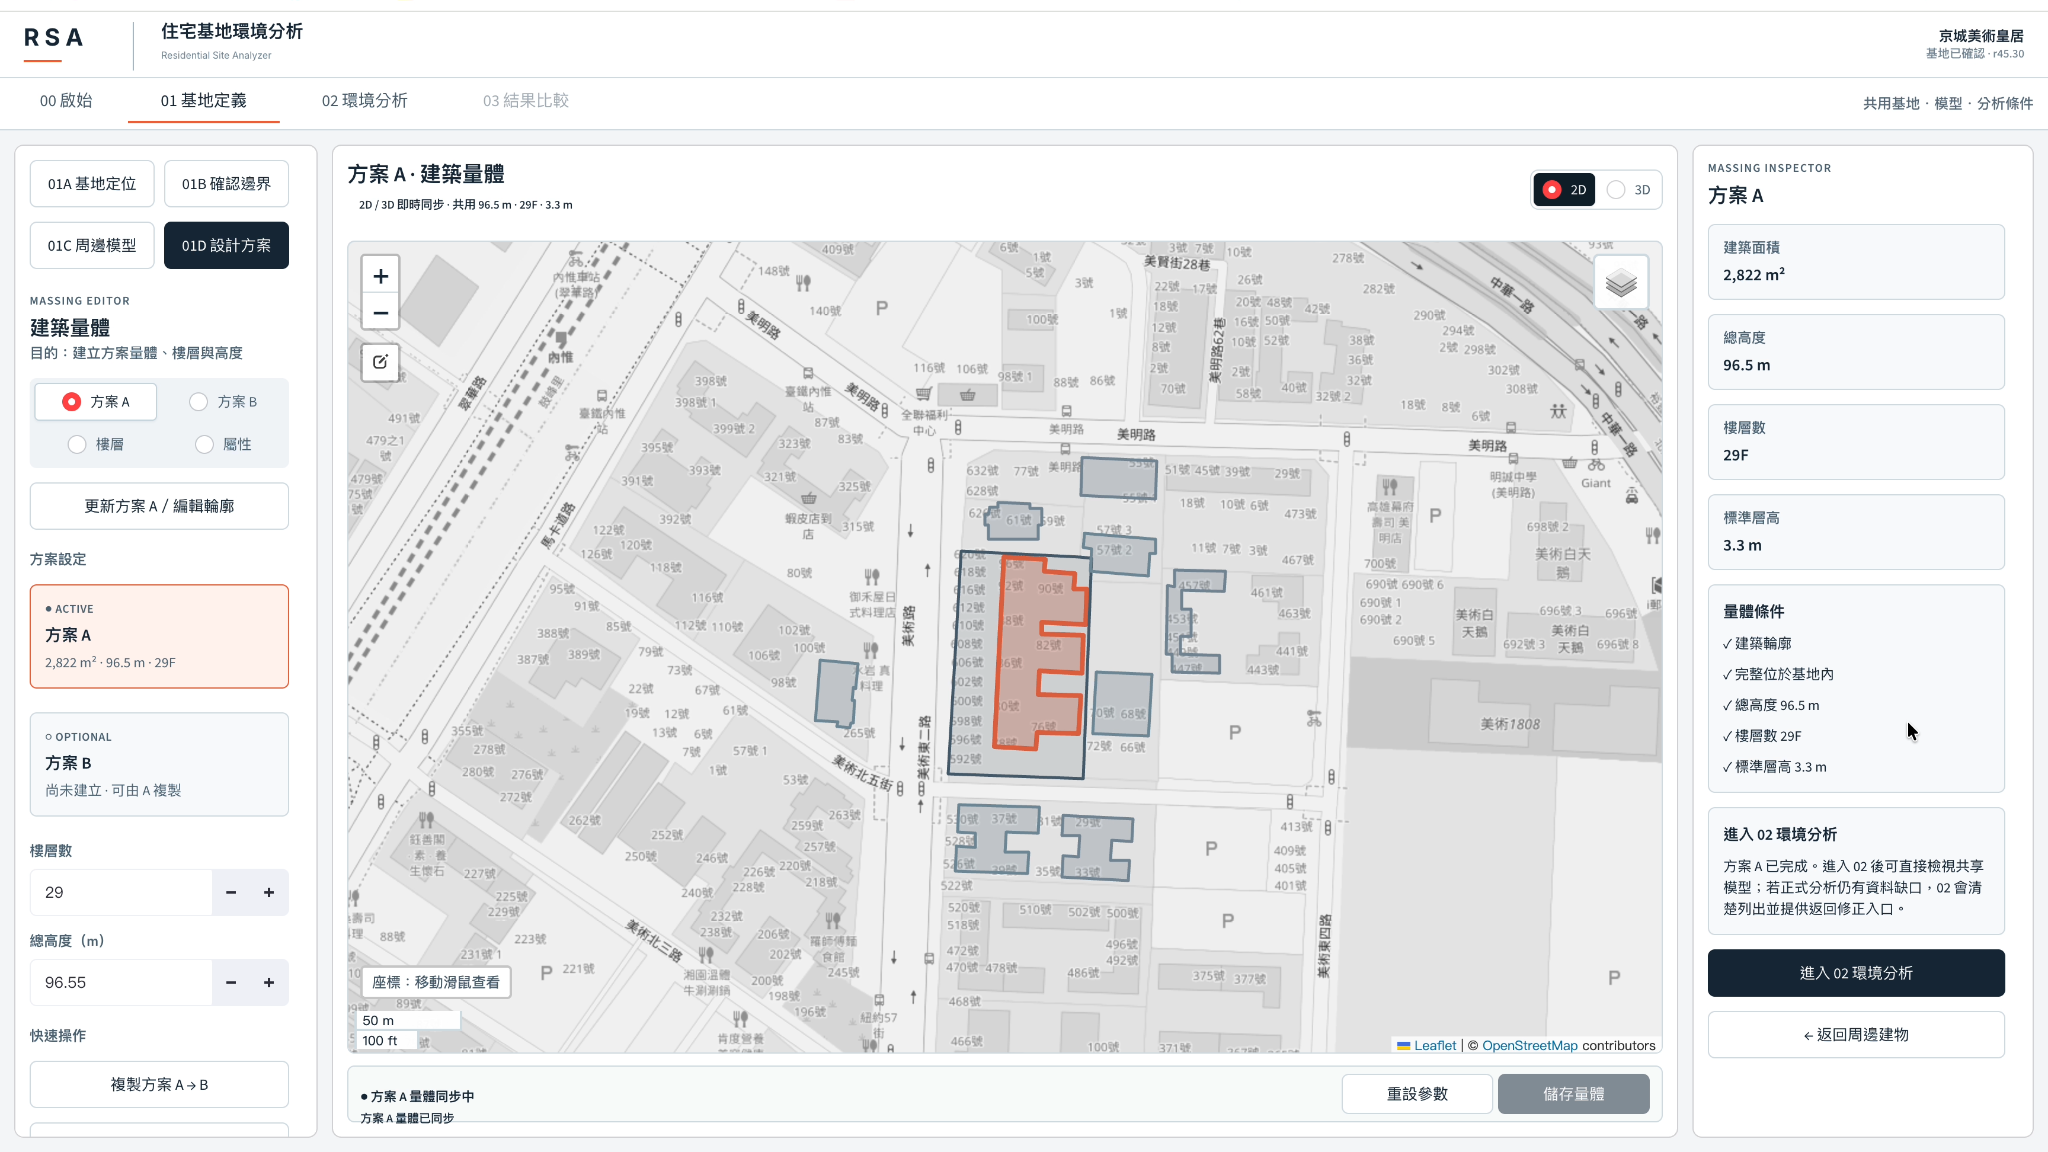Open the OpenStreetMap link
Viewport: 2048px width, 1152px height.
point(1529,1046)
